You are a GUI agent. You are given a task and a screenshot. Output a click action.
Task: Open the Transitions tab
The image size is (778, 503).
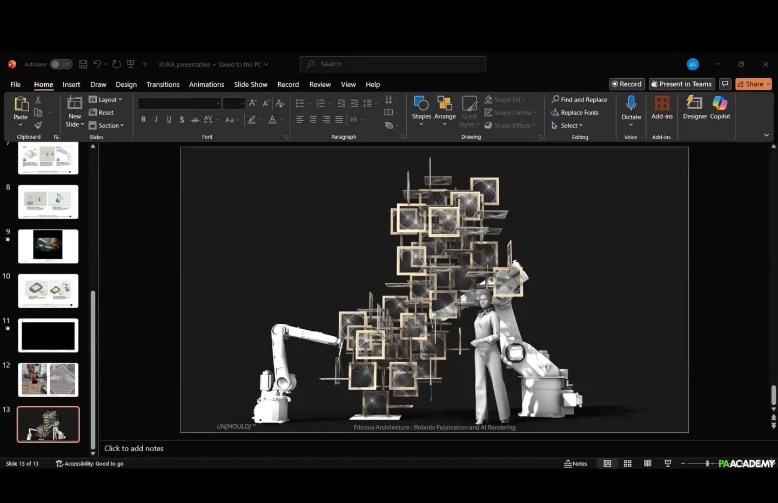[162, 85]
